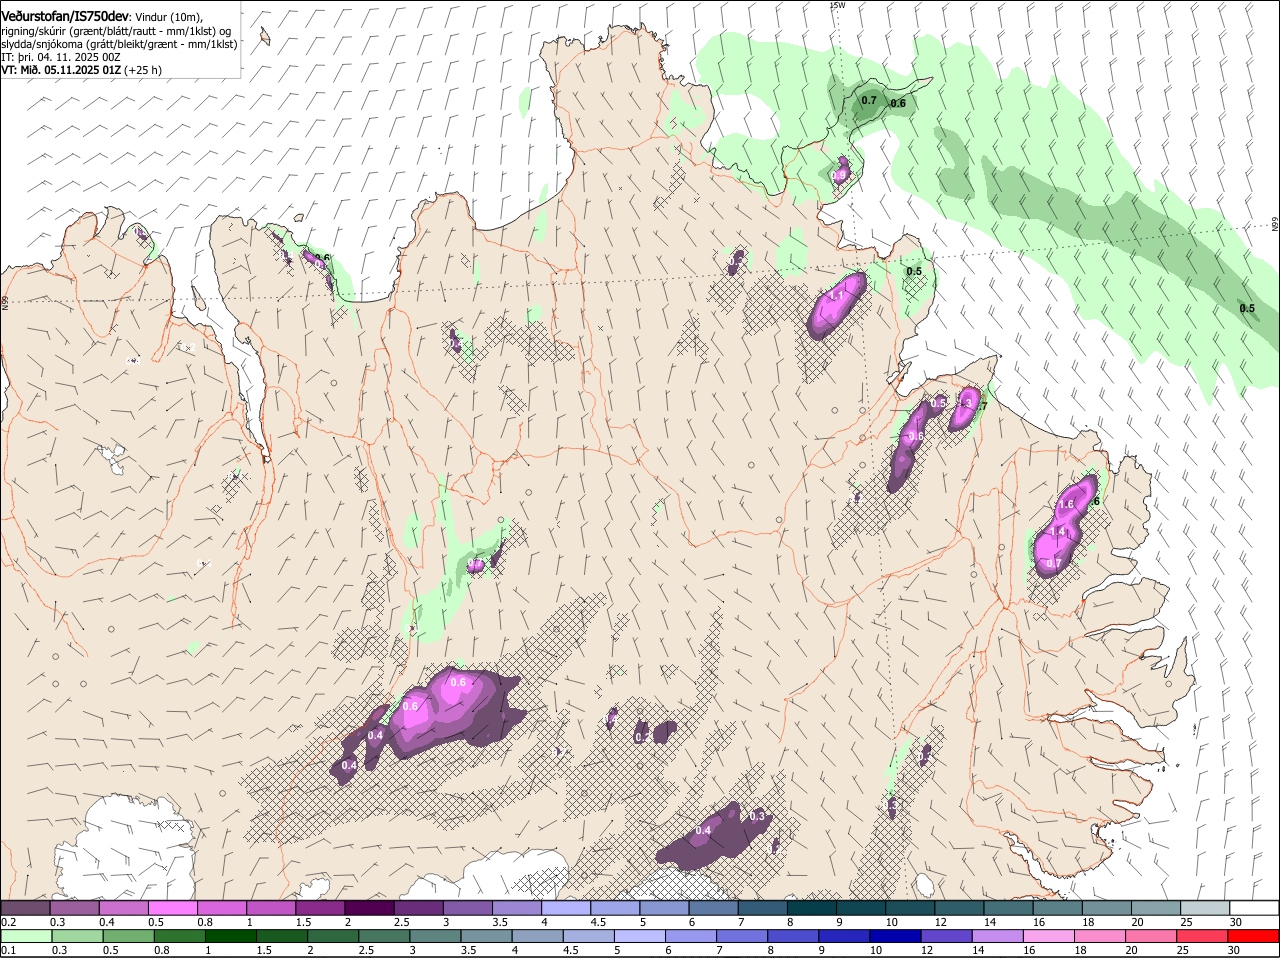Click the Veðurstofan/IS750dev title text
This screenshot has height=958, width=1280.
[65, 17]
